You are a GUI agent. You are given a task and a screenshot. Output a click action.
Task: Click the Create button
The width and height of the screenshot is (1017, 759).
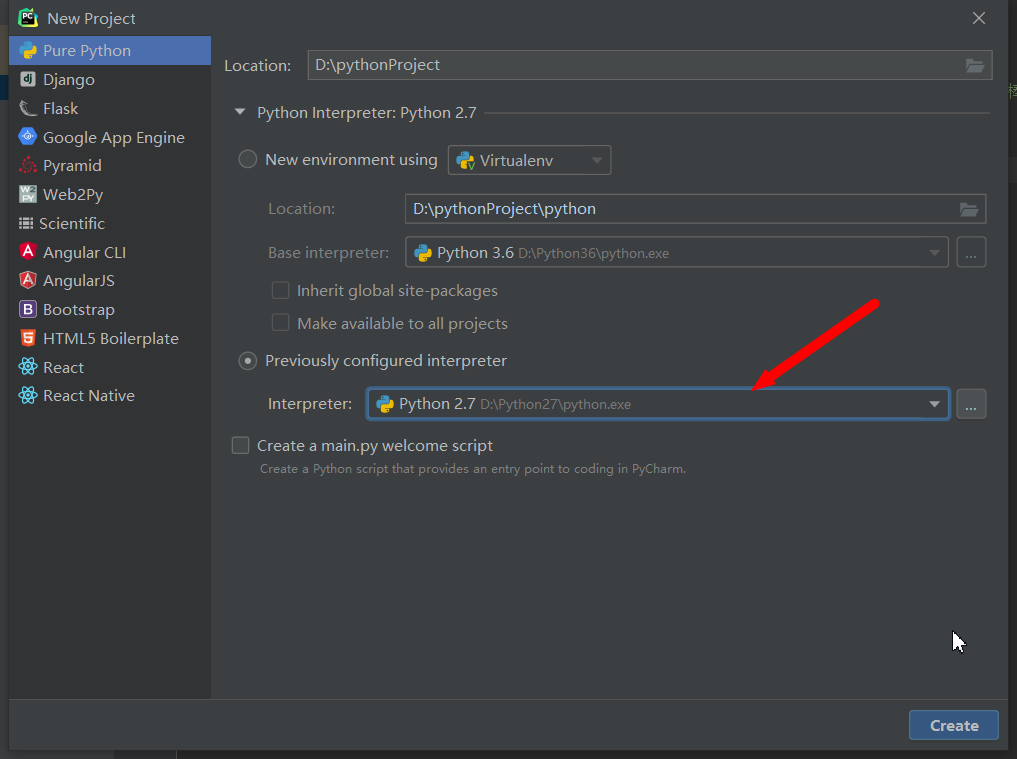click(x=953, y=725)
